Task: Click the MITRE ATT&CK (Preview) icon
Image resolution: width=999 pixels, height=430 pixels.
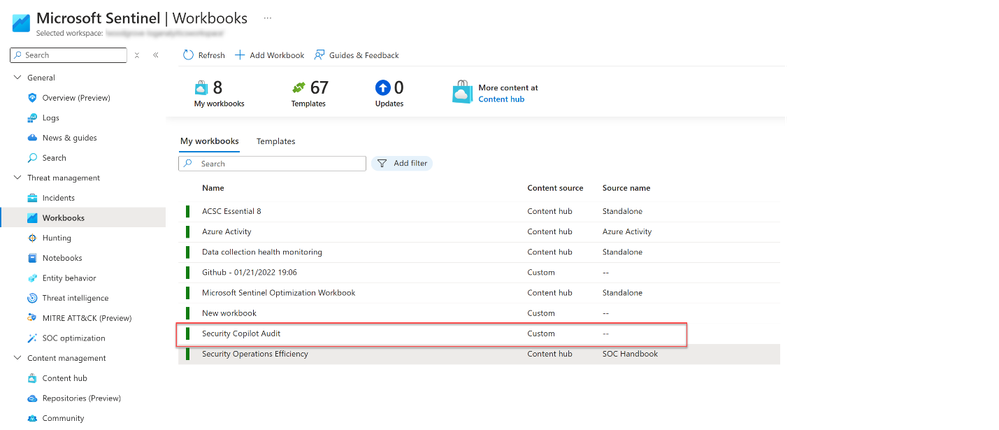Action: pyautogui.click(x=32, y=318)
